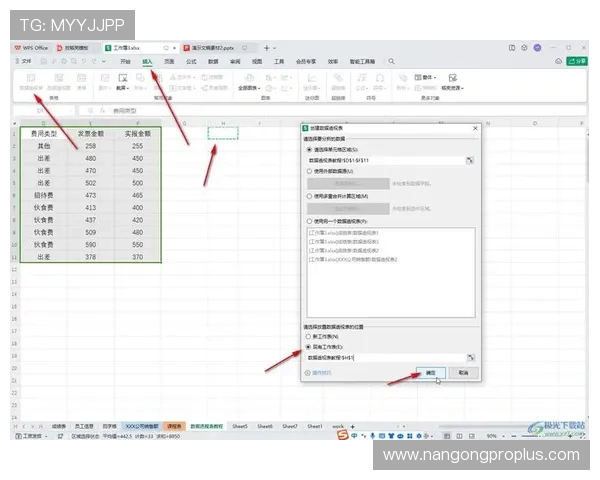Click the add new sheet plus icon

point(353,426)
